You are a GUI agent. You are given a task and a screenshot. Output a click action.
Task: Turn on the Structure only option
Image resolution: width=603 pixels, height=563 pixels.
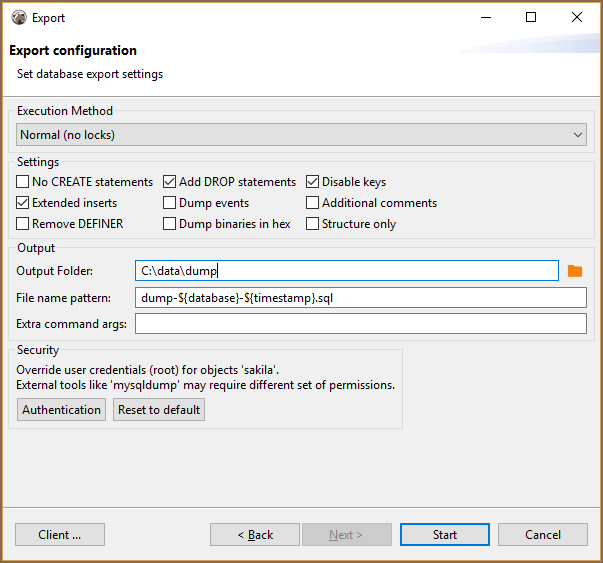pos(313,224)
